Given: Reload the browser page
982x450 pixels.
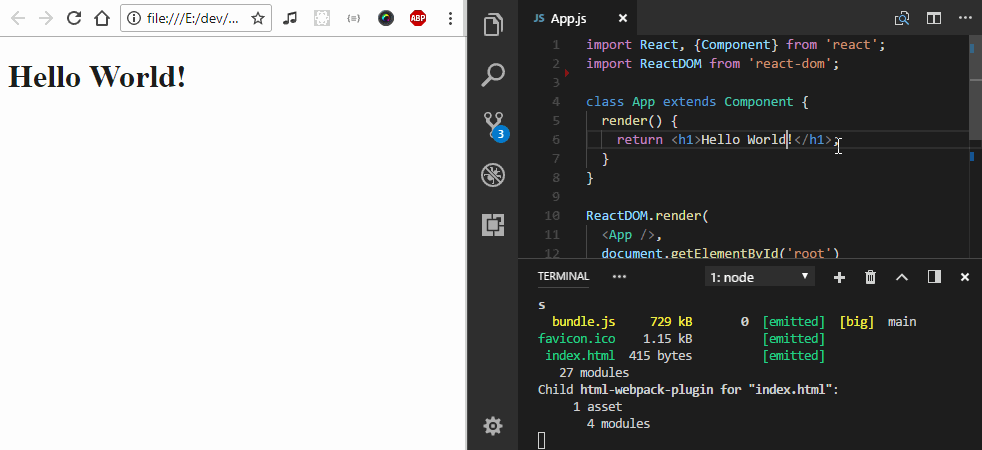Looking at the screenshot, I should 73,18.
